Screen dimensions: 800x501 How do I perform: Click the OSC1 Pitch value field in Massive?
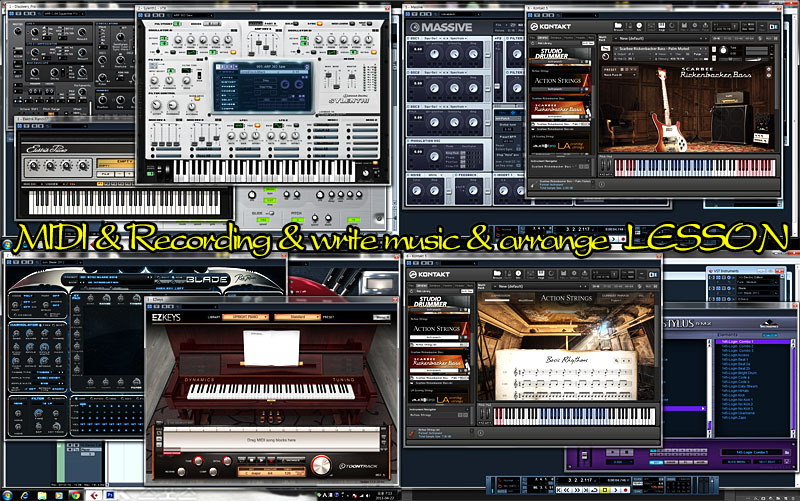pos(418,49)
